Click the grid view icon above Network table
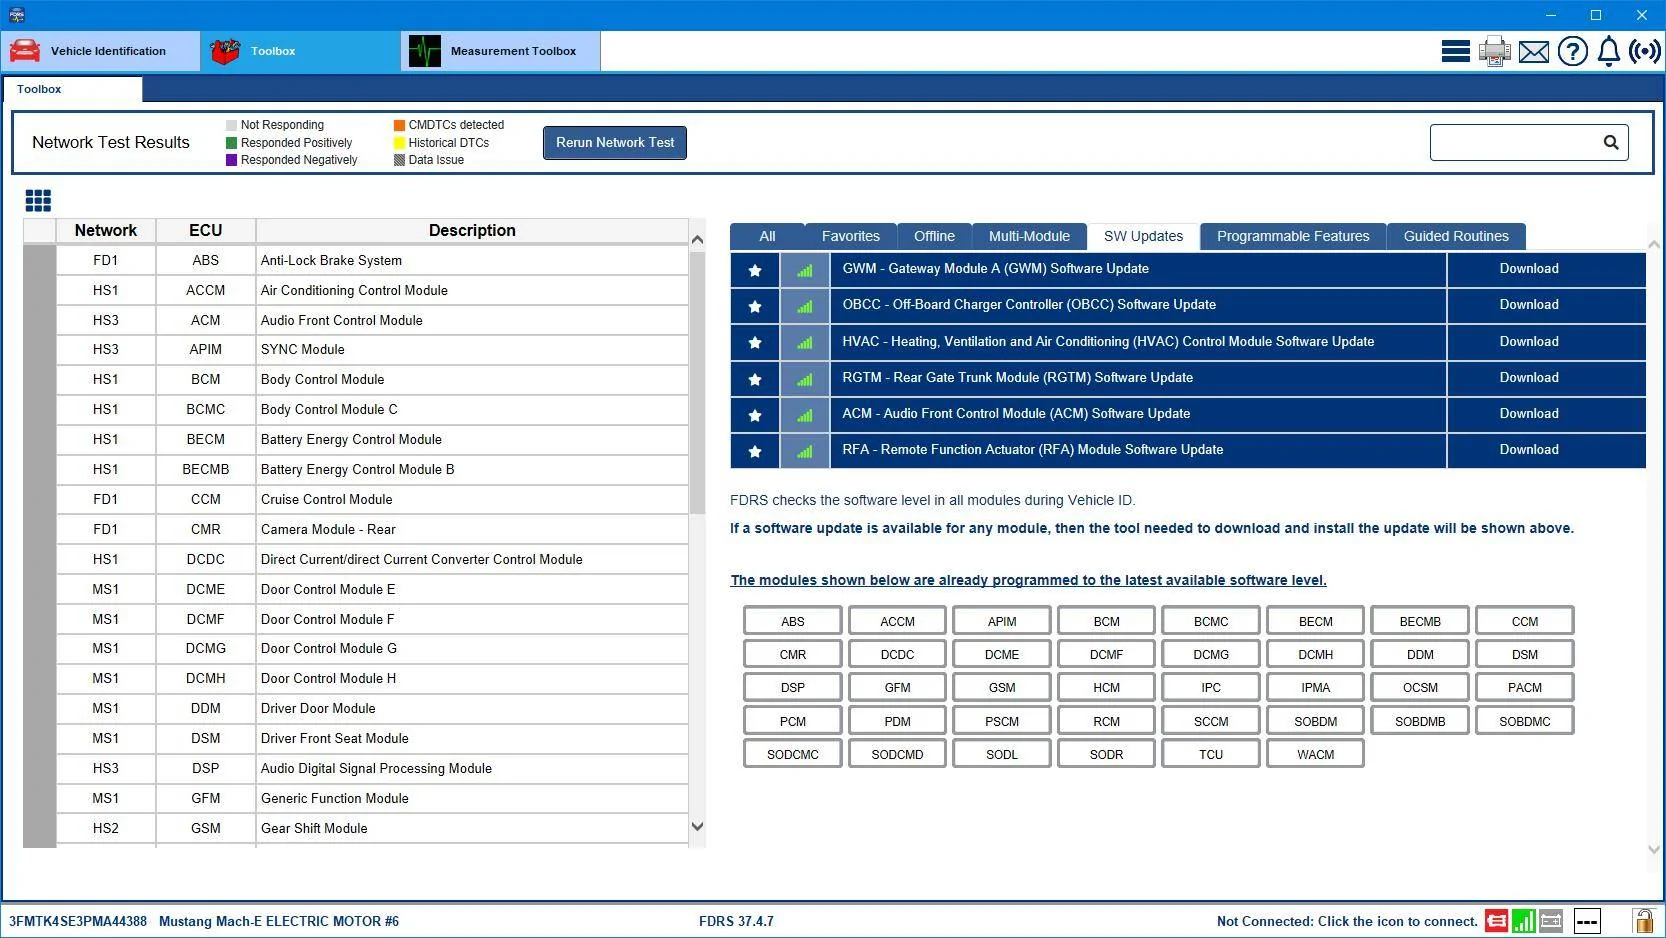 point(38,201)
